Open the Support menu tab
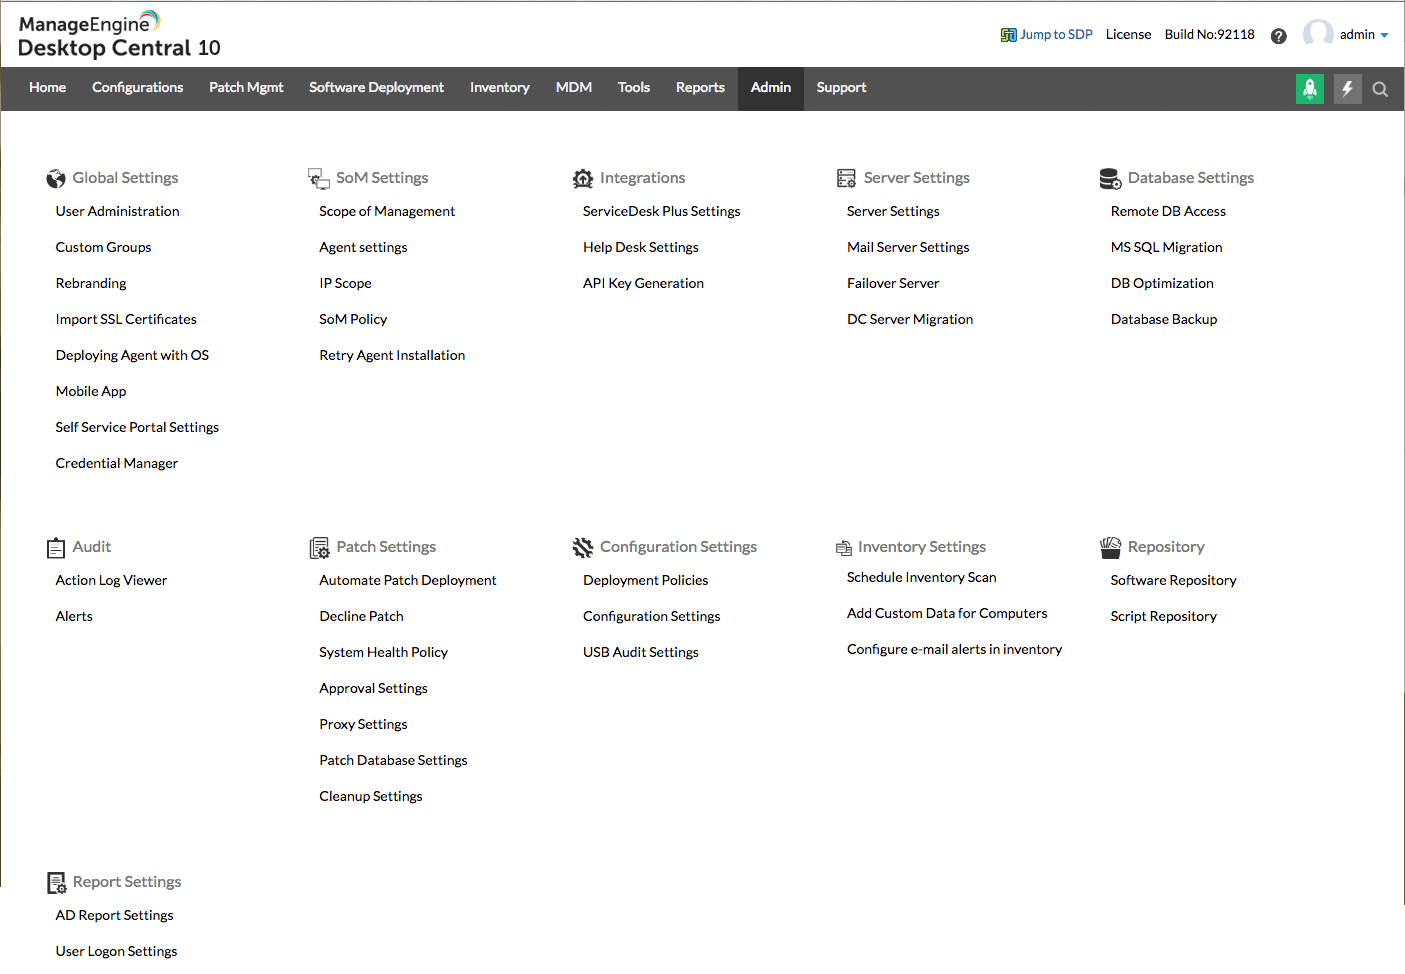Image resolution: width=1405 pixels, height=974 pixels. pyautogui.click(x=841, y=88)
